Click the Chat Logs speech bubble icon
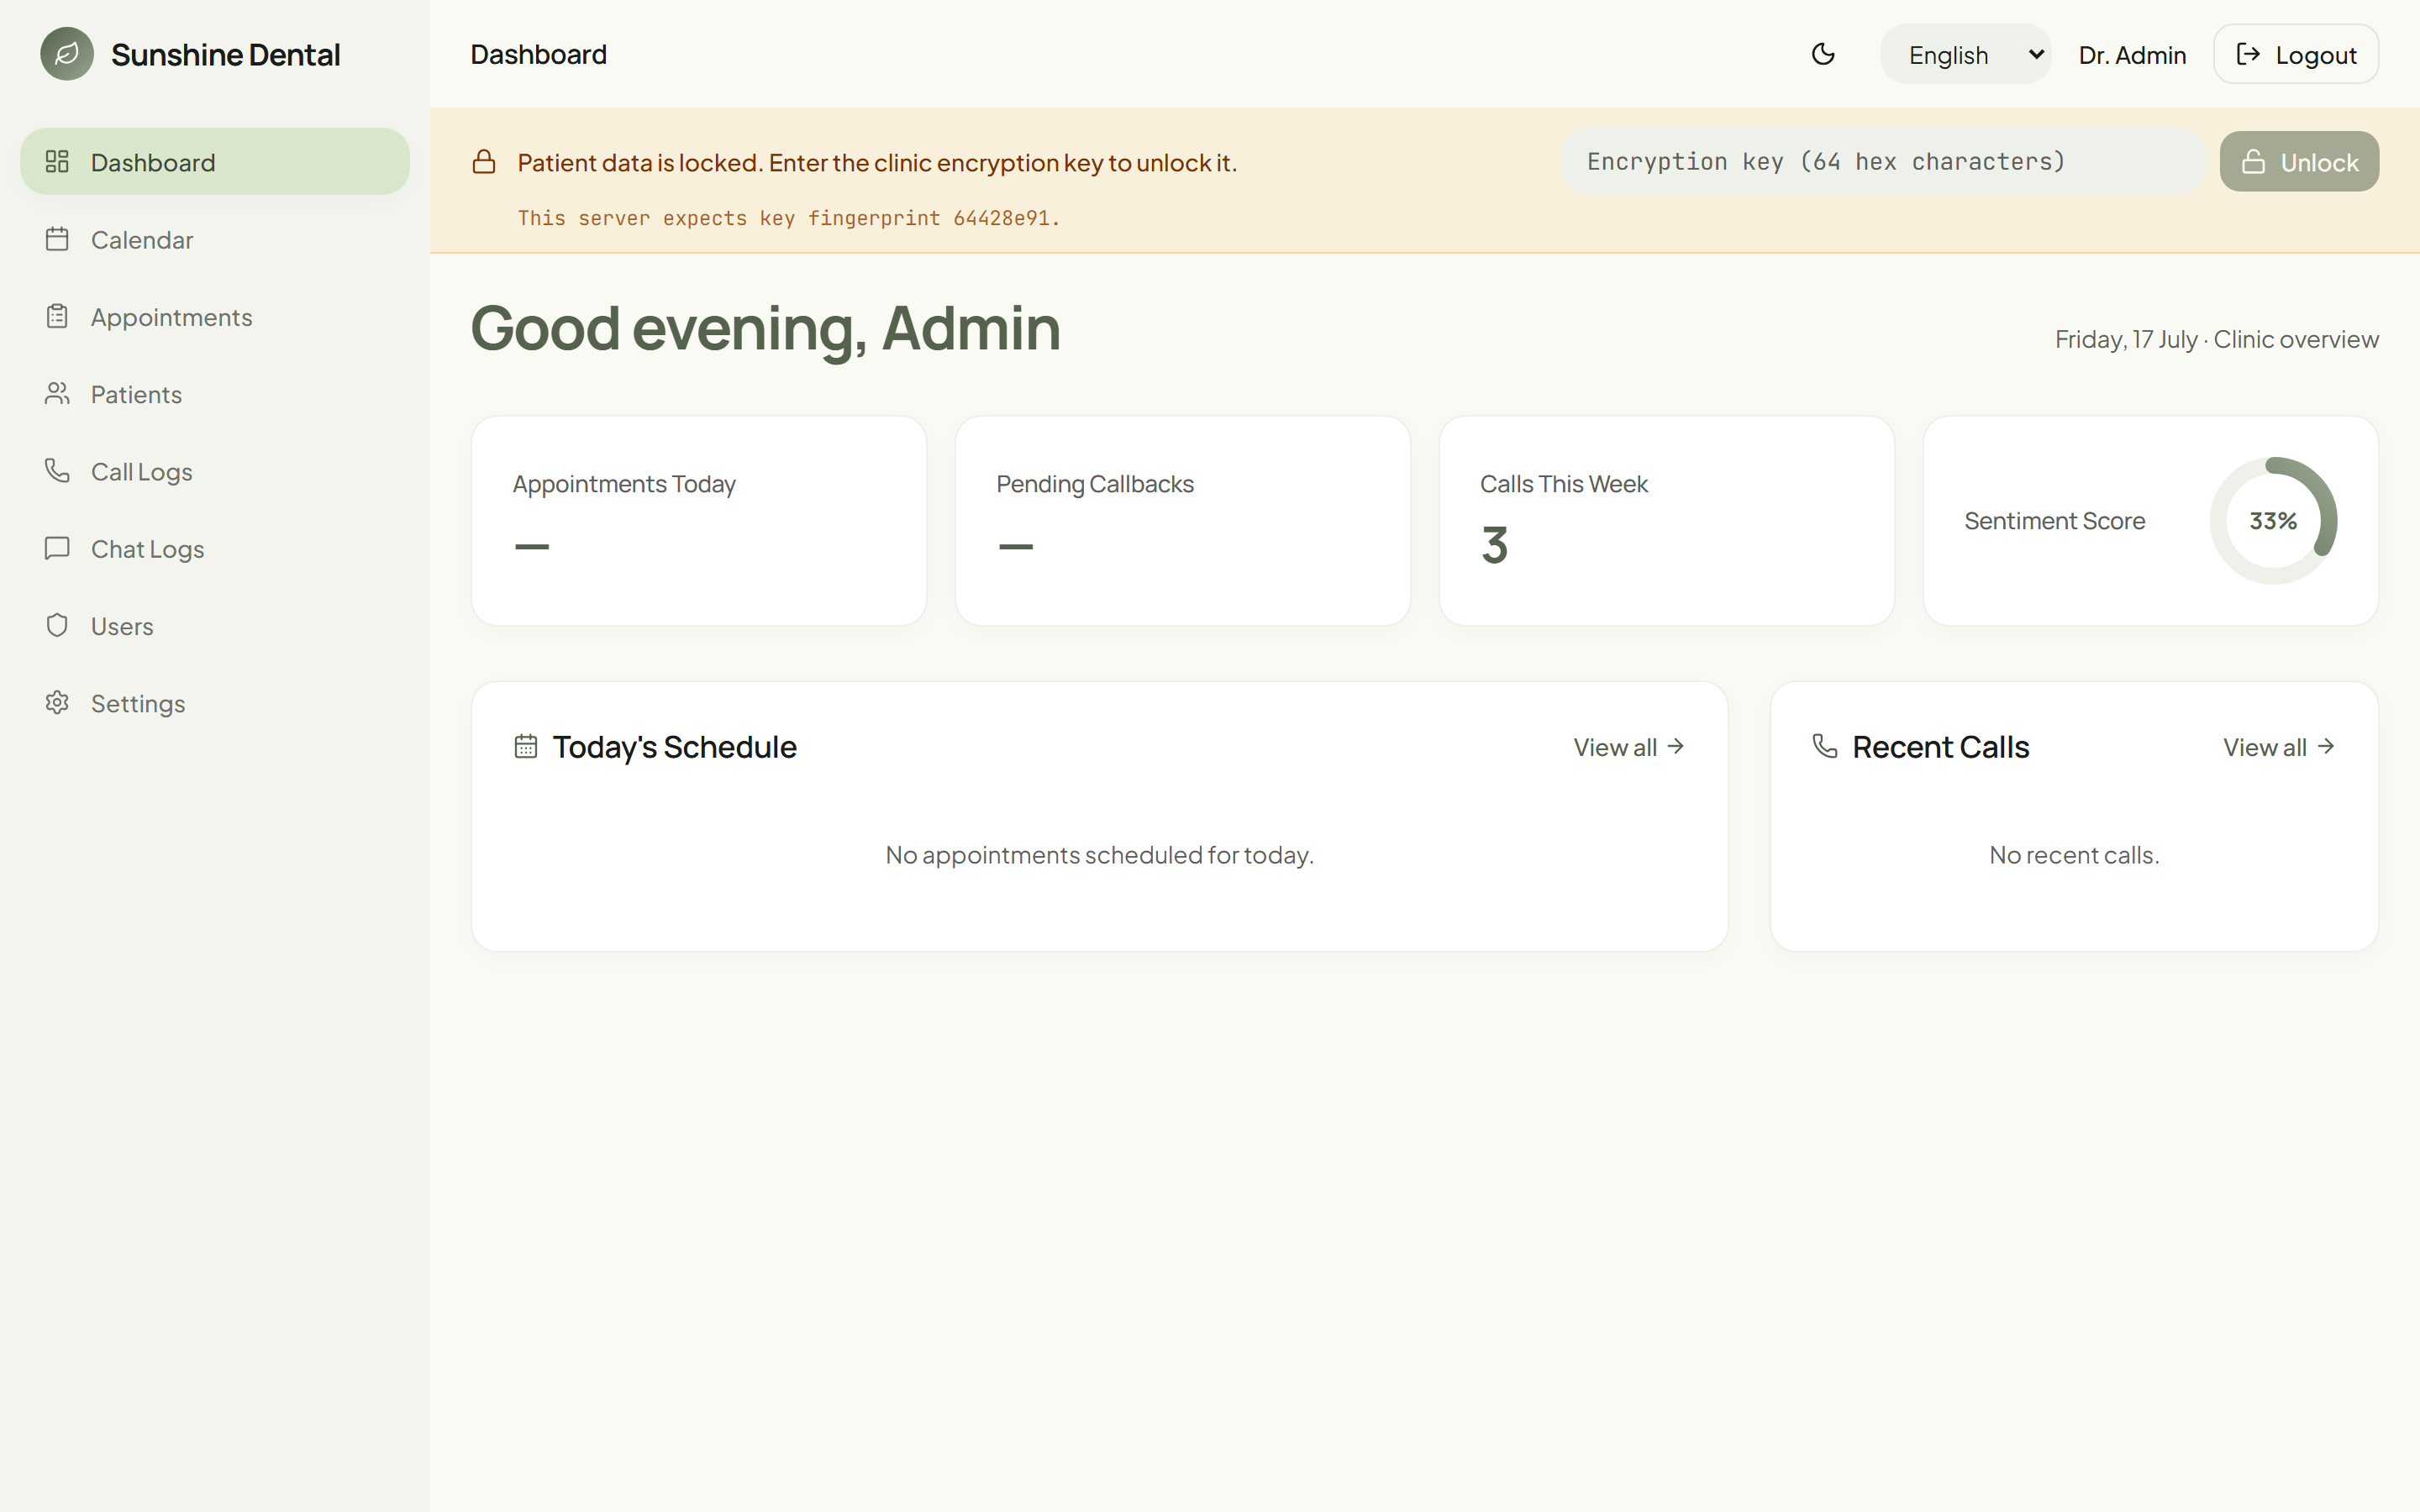Image resolution: width=2420 pixels, height=1512 pixels. (x=57, y=548)
